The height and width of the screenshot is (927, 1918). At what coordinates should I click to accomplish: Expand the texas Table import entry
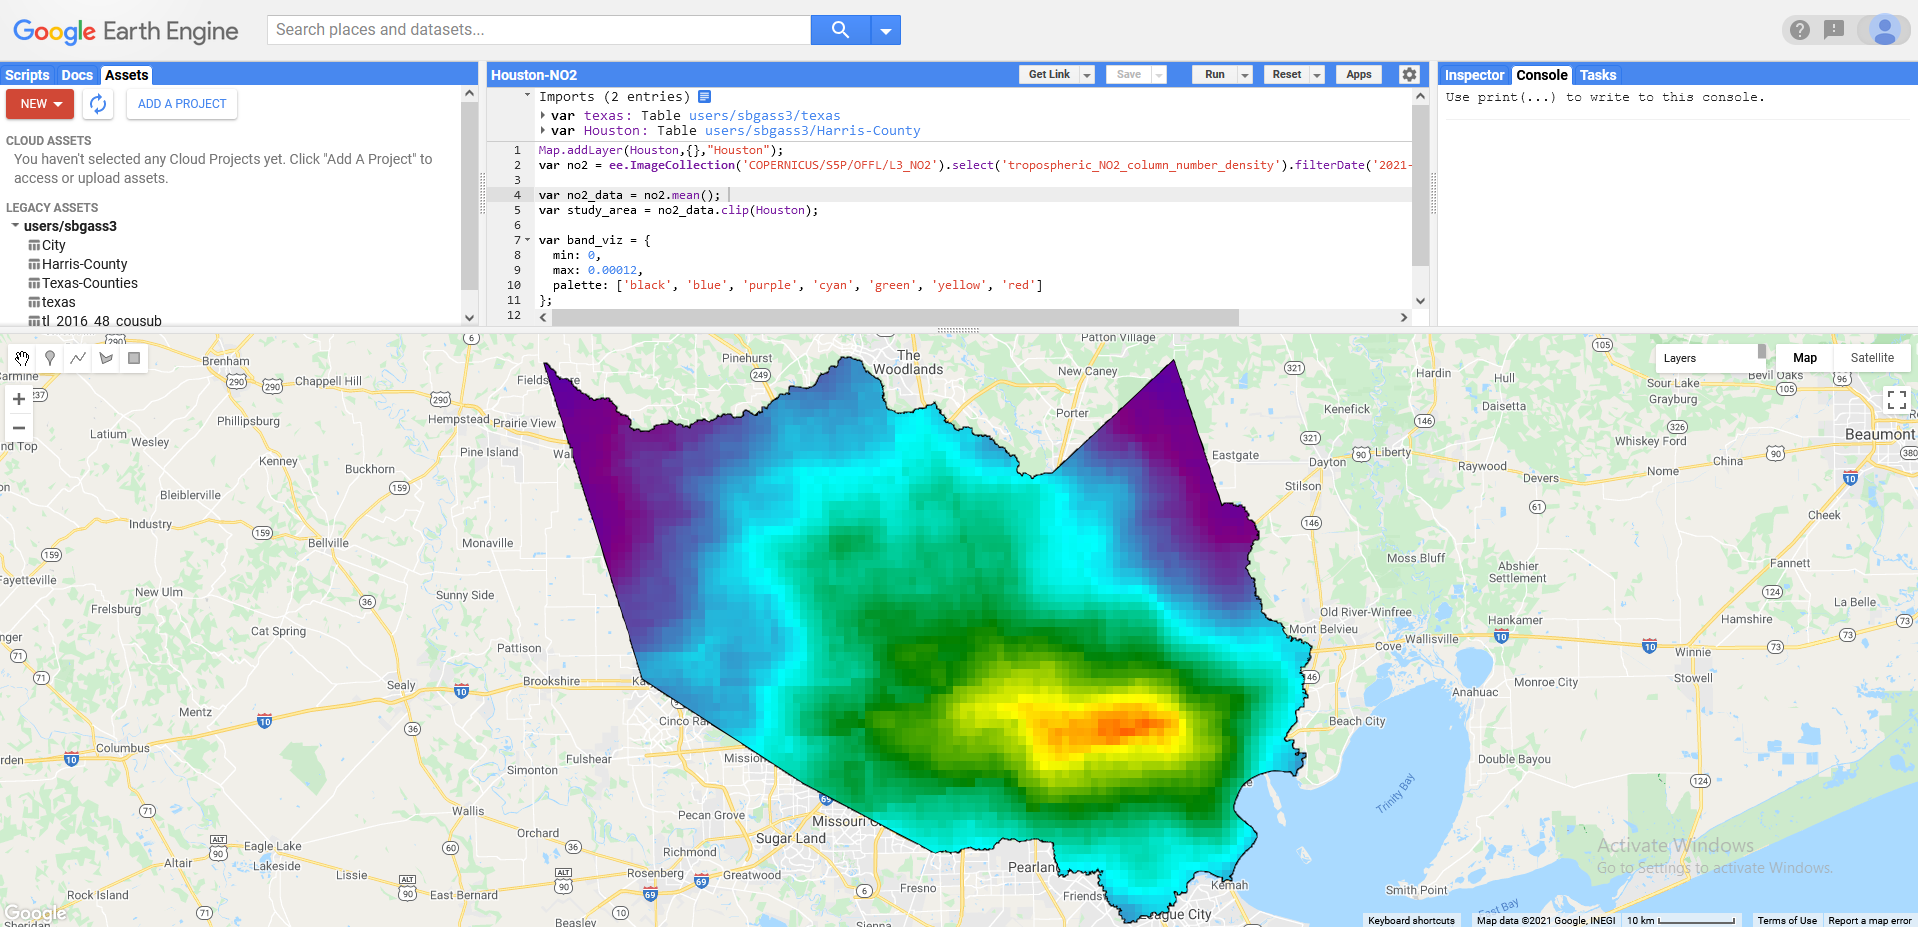pos(544,115)
